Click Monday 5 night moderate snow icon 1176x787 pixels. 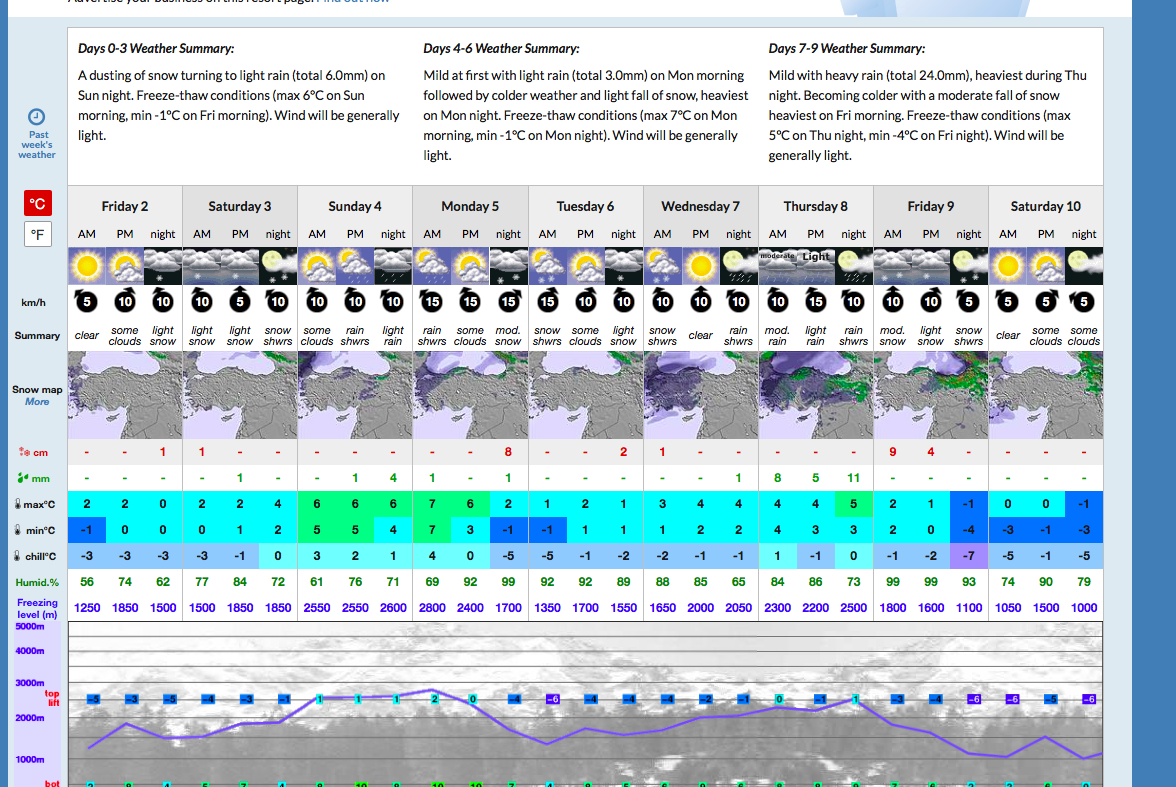[x=508, y=266]
